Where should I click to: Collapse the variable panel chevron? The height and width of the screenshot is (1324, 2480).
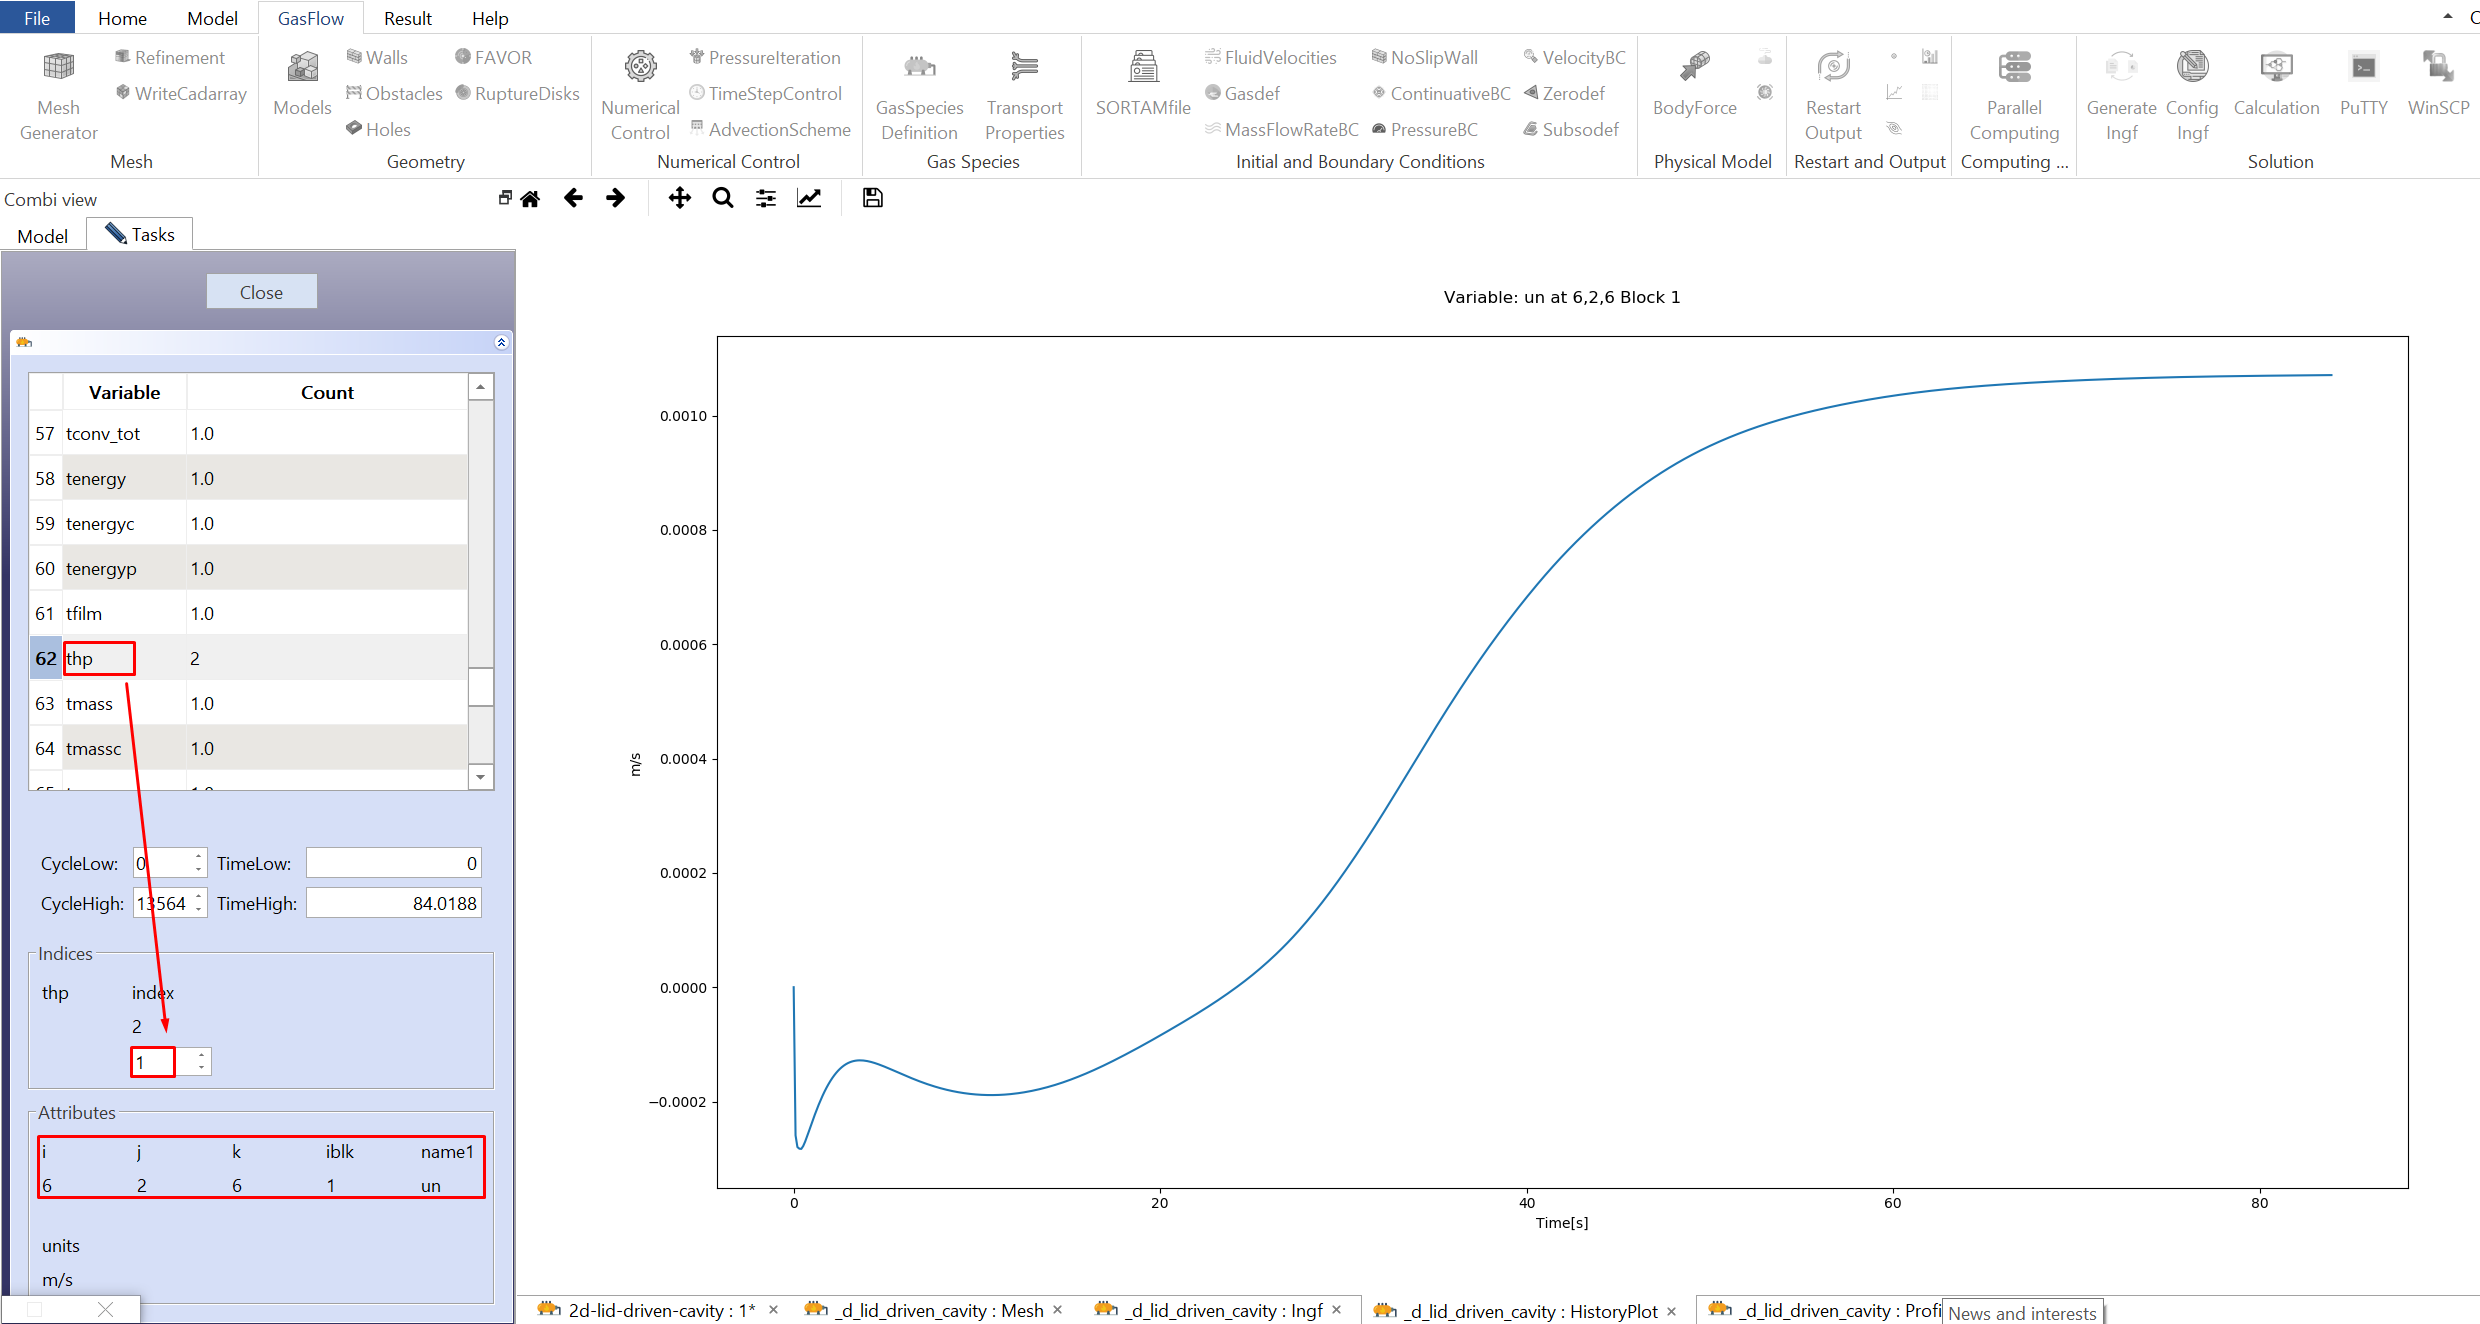pyautogui.click(x=501, y=343)
